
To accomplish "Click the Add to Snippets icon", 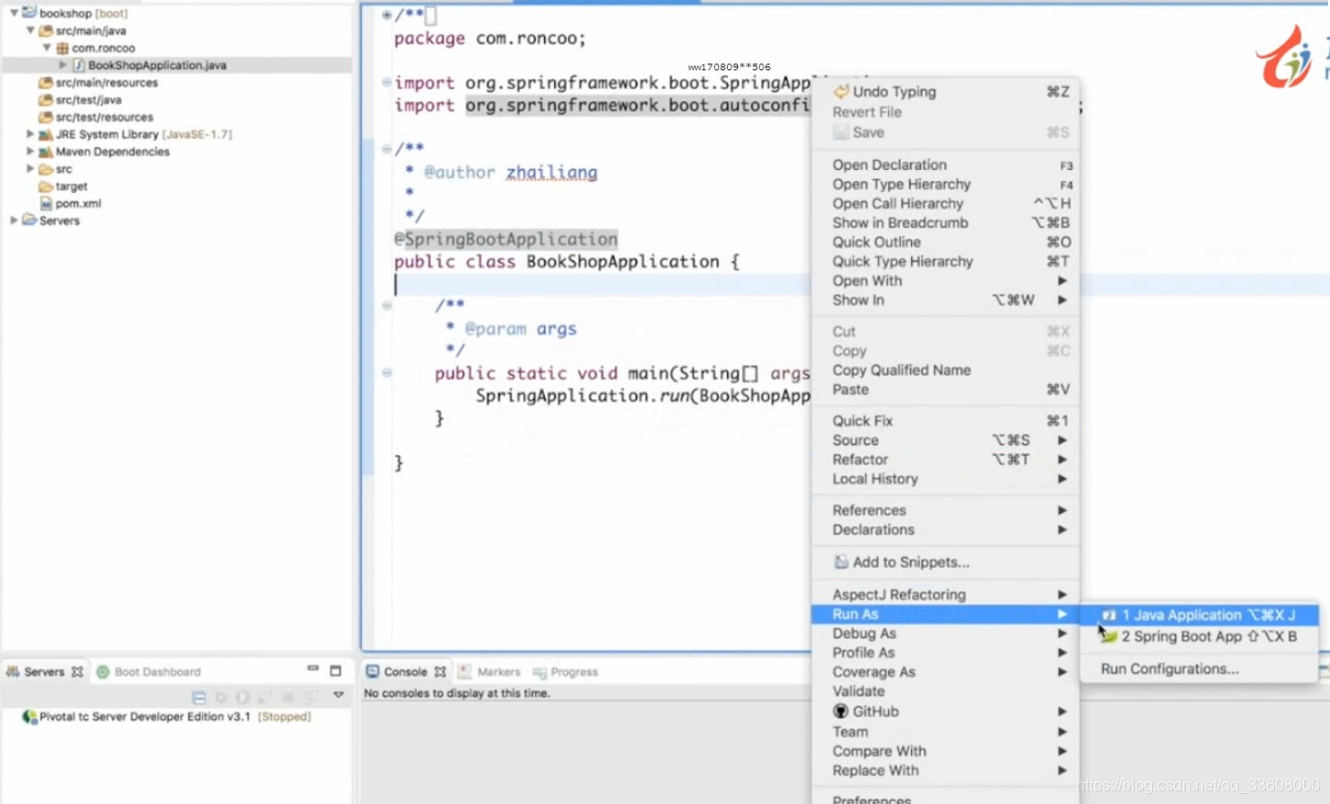I will pyautogui.click(x=841, y=562).
